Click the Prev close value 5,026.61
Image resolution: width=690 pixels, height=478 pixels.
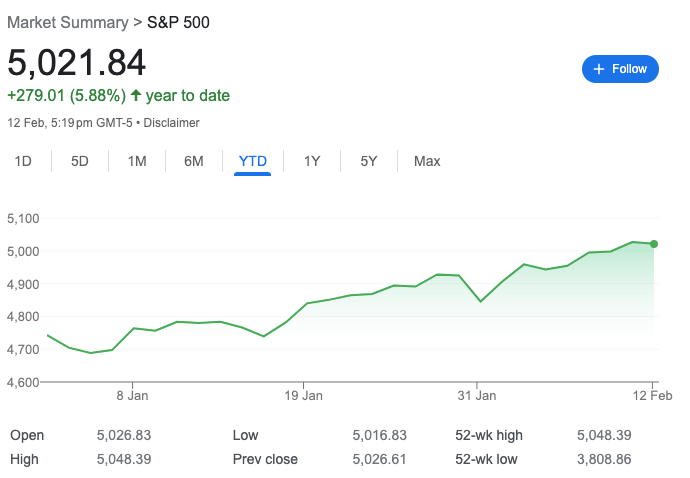click(380, 459)
